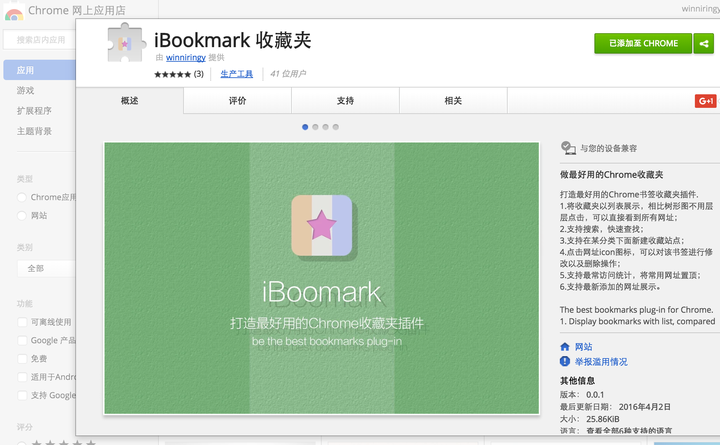Click the 已添加至 CHROME green button
720x445 pixels.
(x=643, y=44)
